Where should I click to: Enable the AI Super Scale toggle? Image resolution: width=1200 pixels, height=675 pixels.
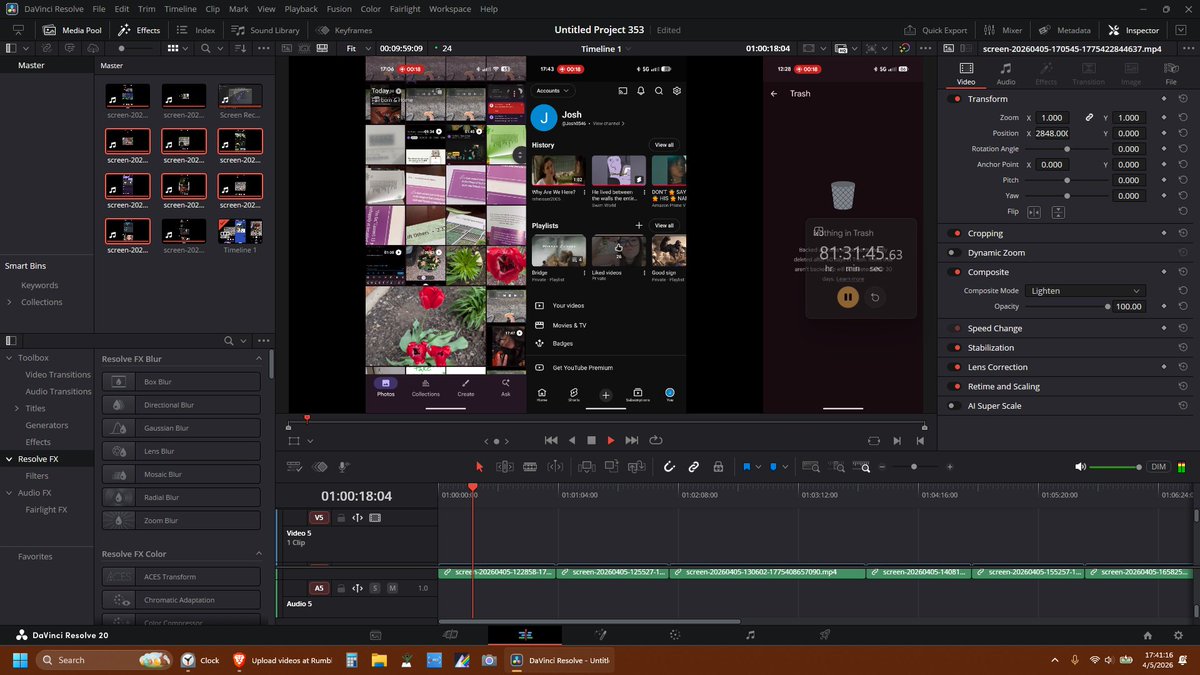pyautogui.click(x=956, y=406)
